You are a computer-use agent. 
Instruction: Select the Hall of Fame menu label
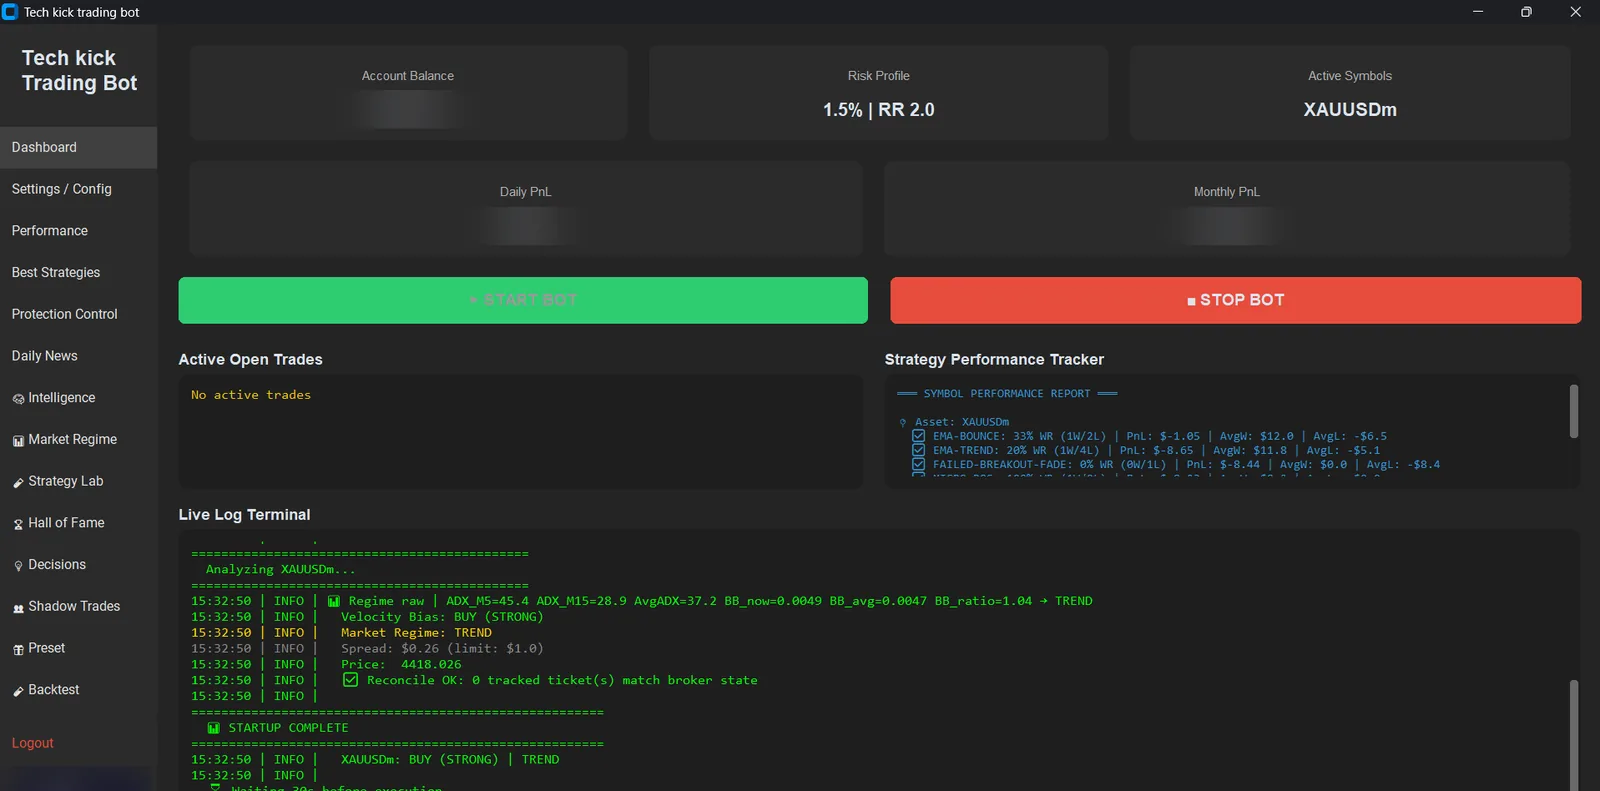[x=66, y=523]
